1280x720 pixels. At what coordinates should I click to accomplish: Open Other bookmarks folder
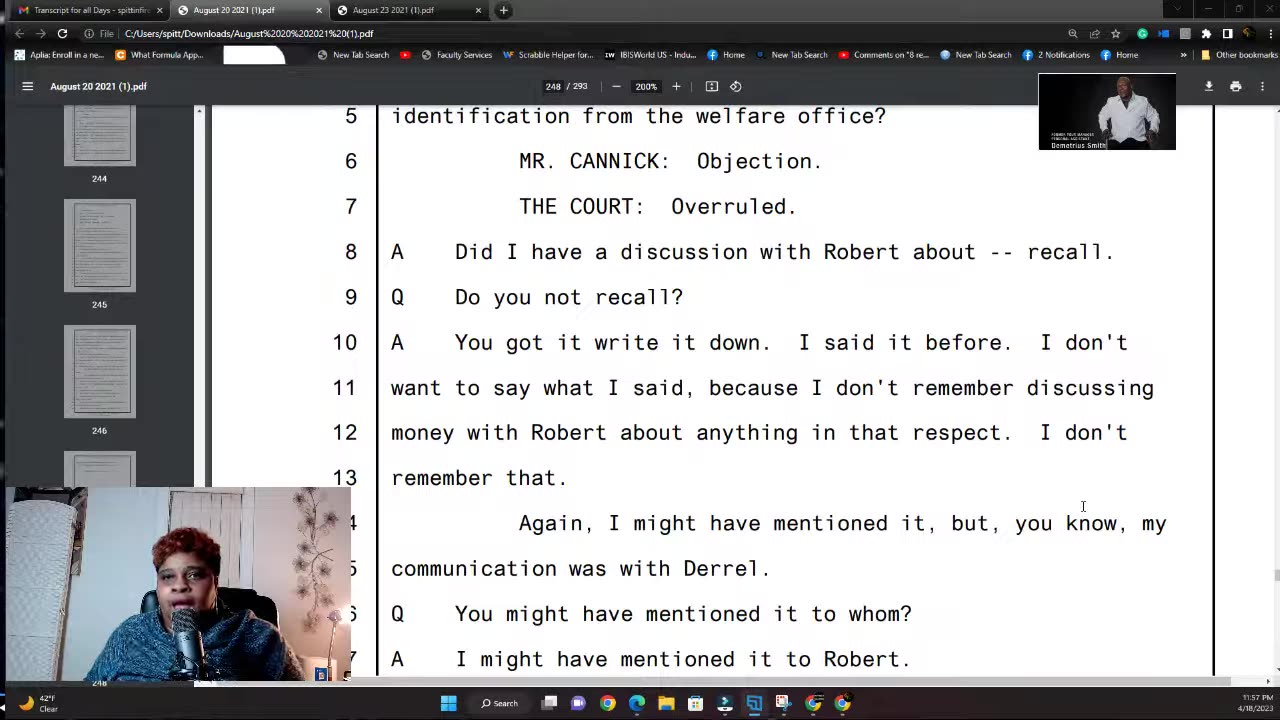pyautogui.click(x=1239, y=55)
